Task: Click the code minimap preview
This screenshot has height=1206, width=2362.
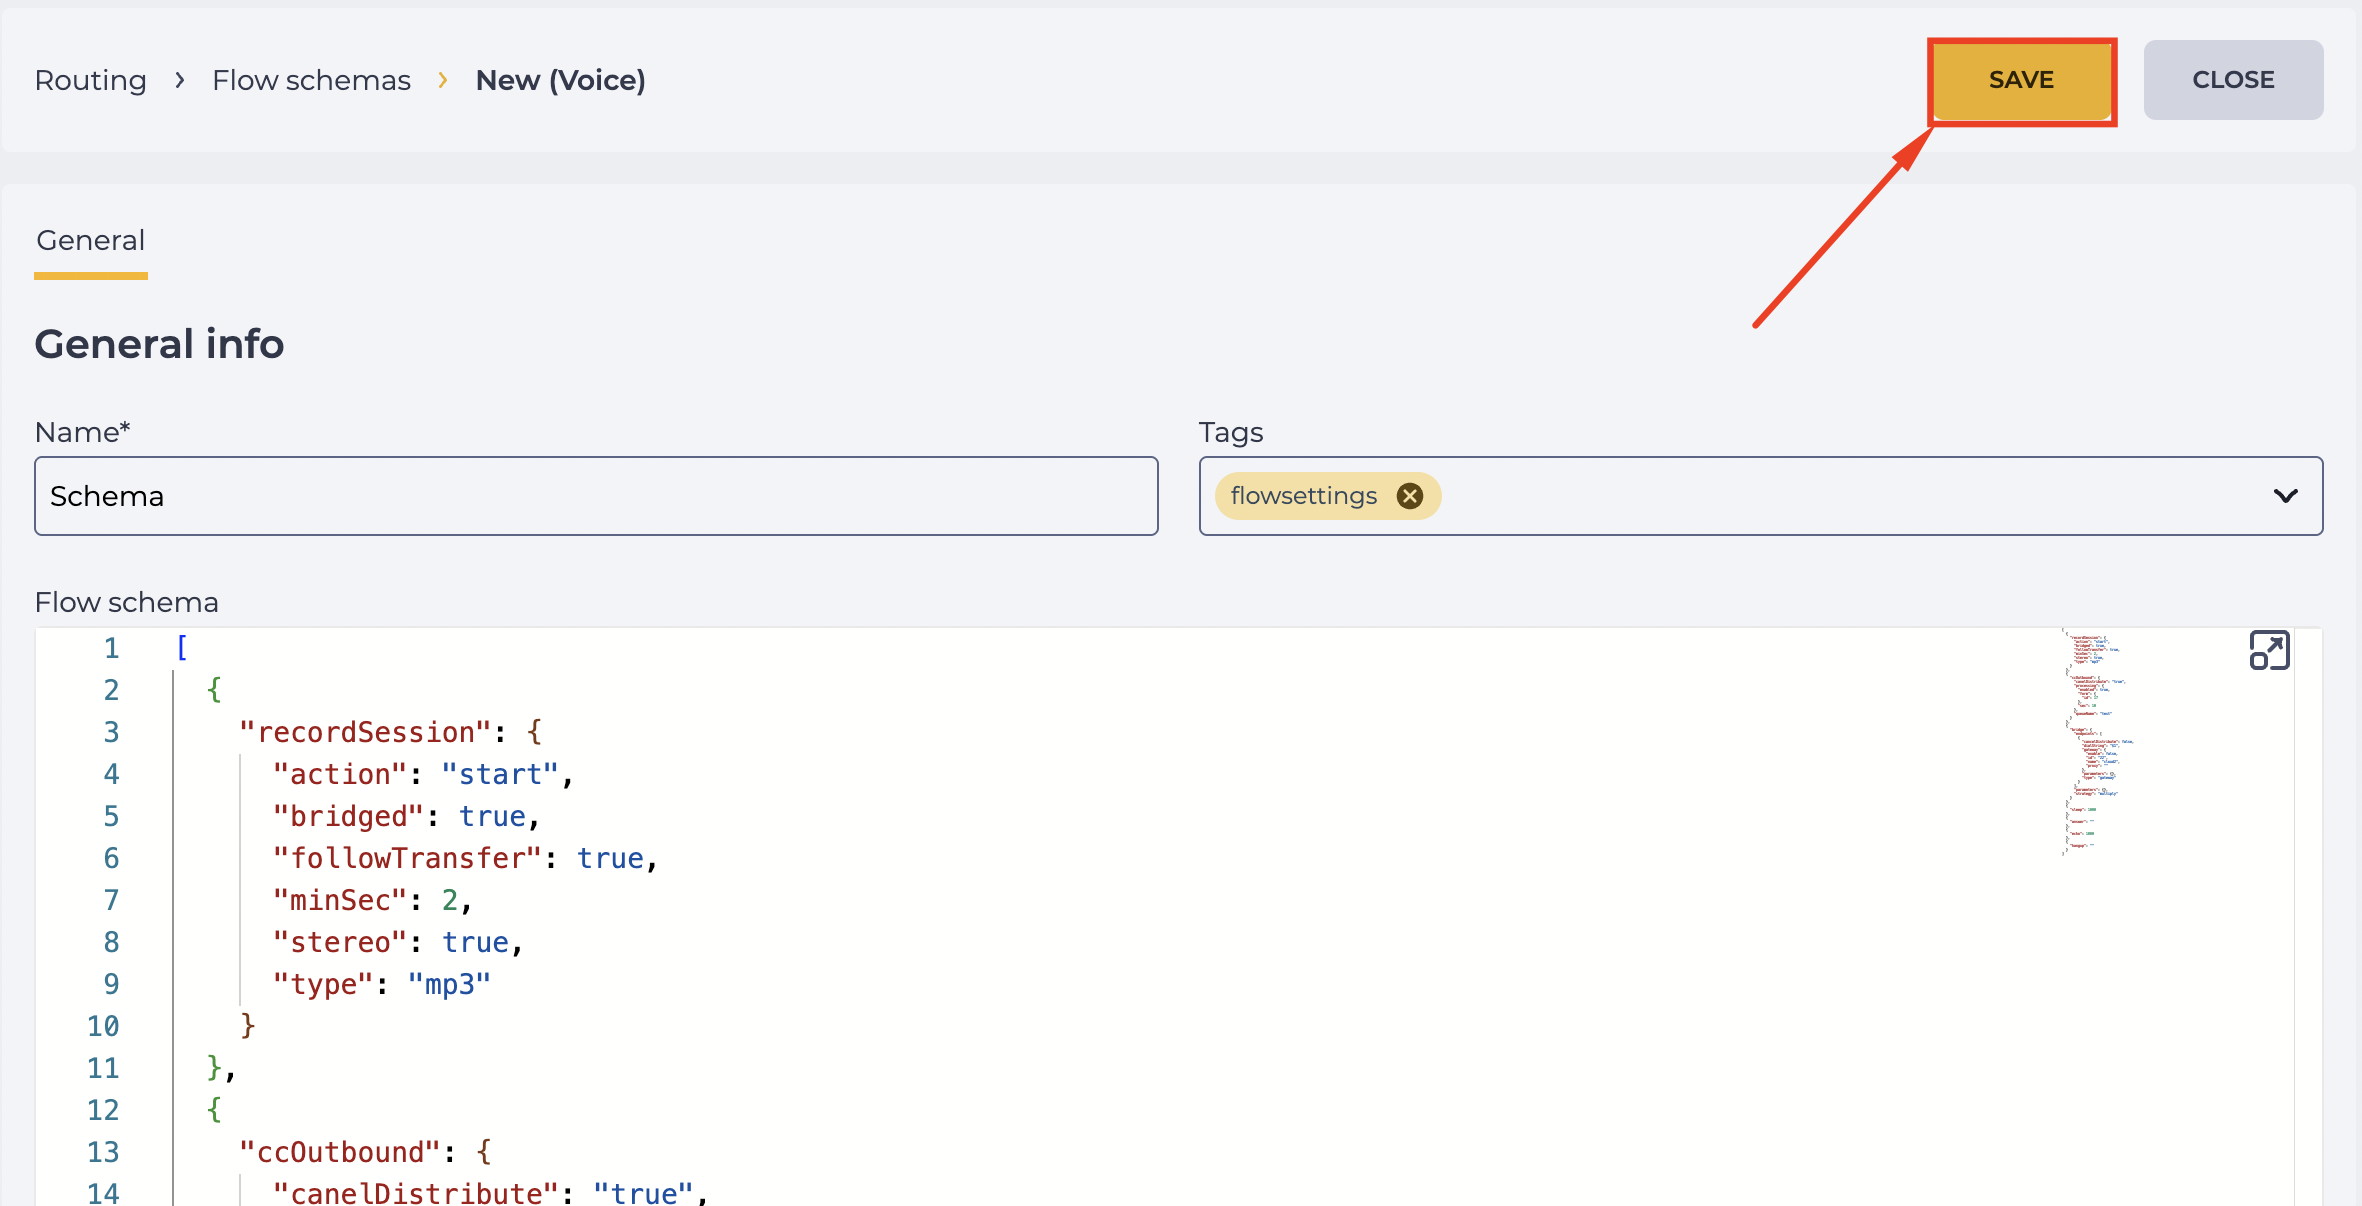Action: 2097,741
